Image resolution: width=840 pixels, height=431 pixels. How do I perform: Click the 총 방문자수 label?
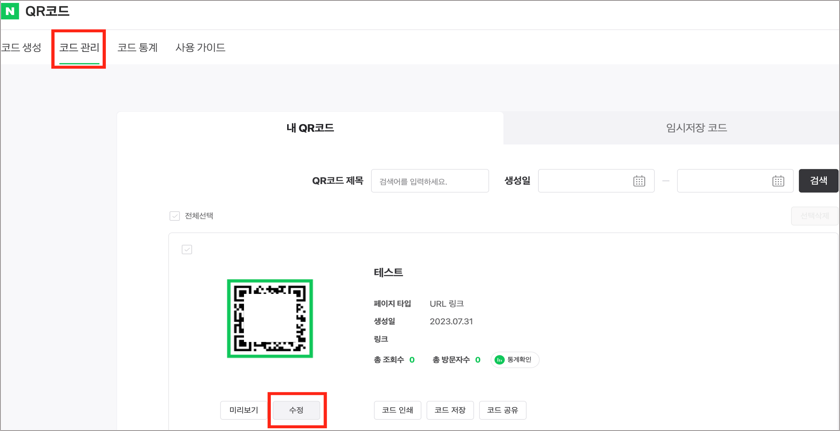coord(451,360)
